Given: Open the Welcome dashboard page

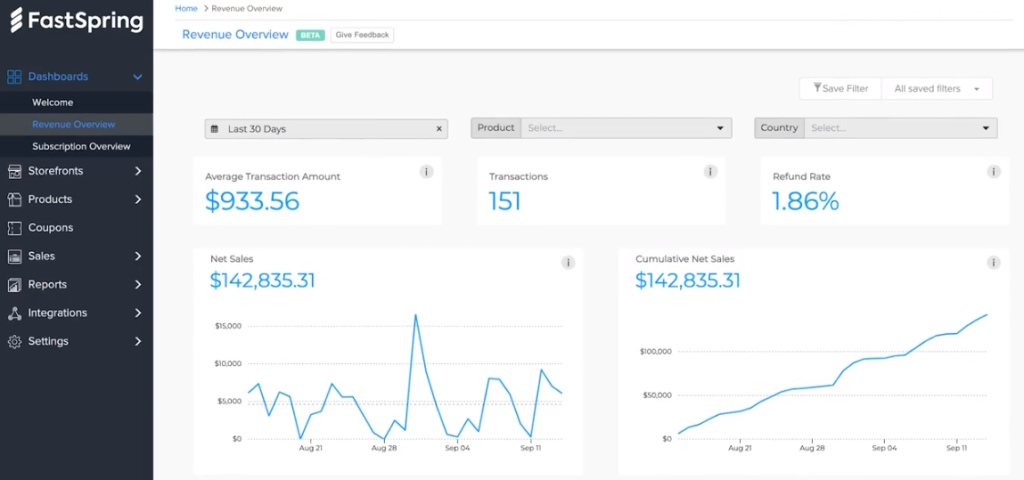Looking at the screenshot, I should 53,103.
